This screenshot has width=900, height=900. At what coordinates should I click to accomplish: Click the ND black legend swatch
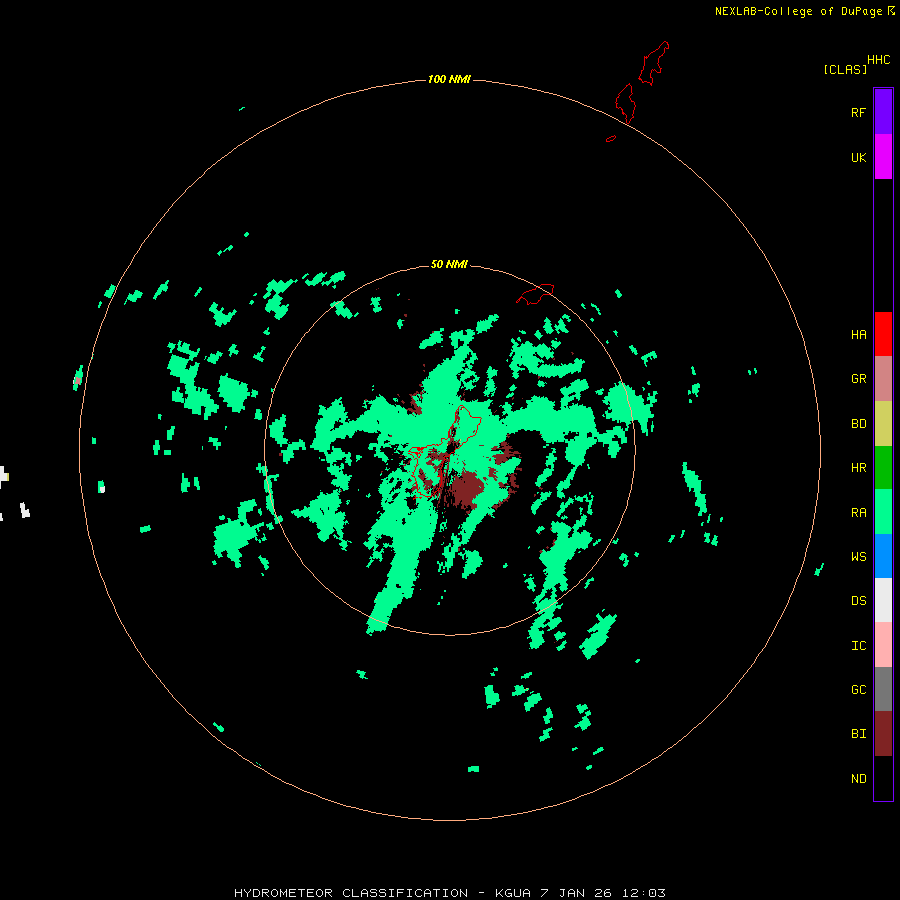(x=883, y=778)
